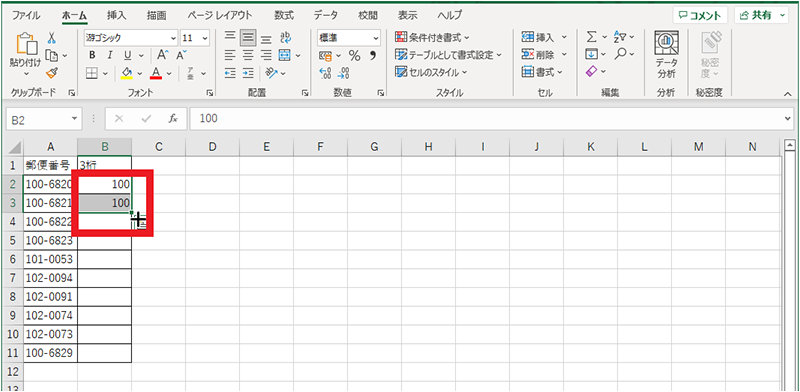Center text horizontally

[x=248, y=55]
